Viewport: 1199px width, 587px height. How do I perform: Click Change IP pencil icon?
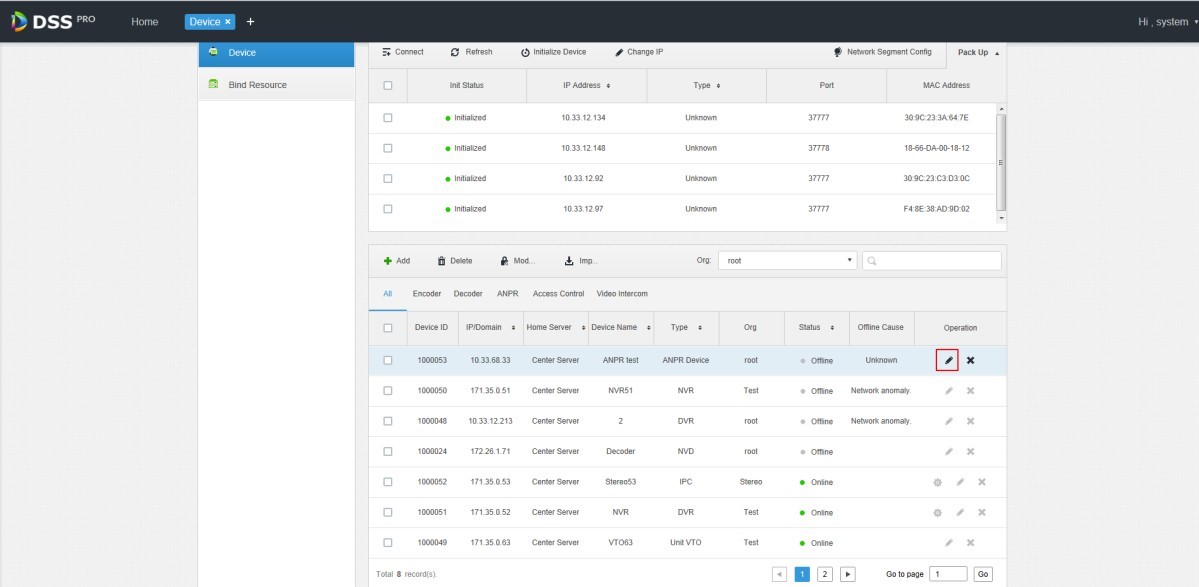tap(619, 52)
